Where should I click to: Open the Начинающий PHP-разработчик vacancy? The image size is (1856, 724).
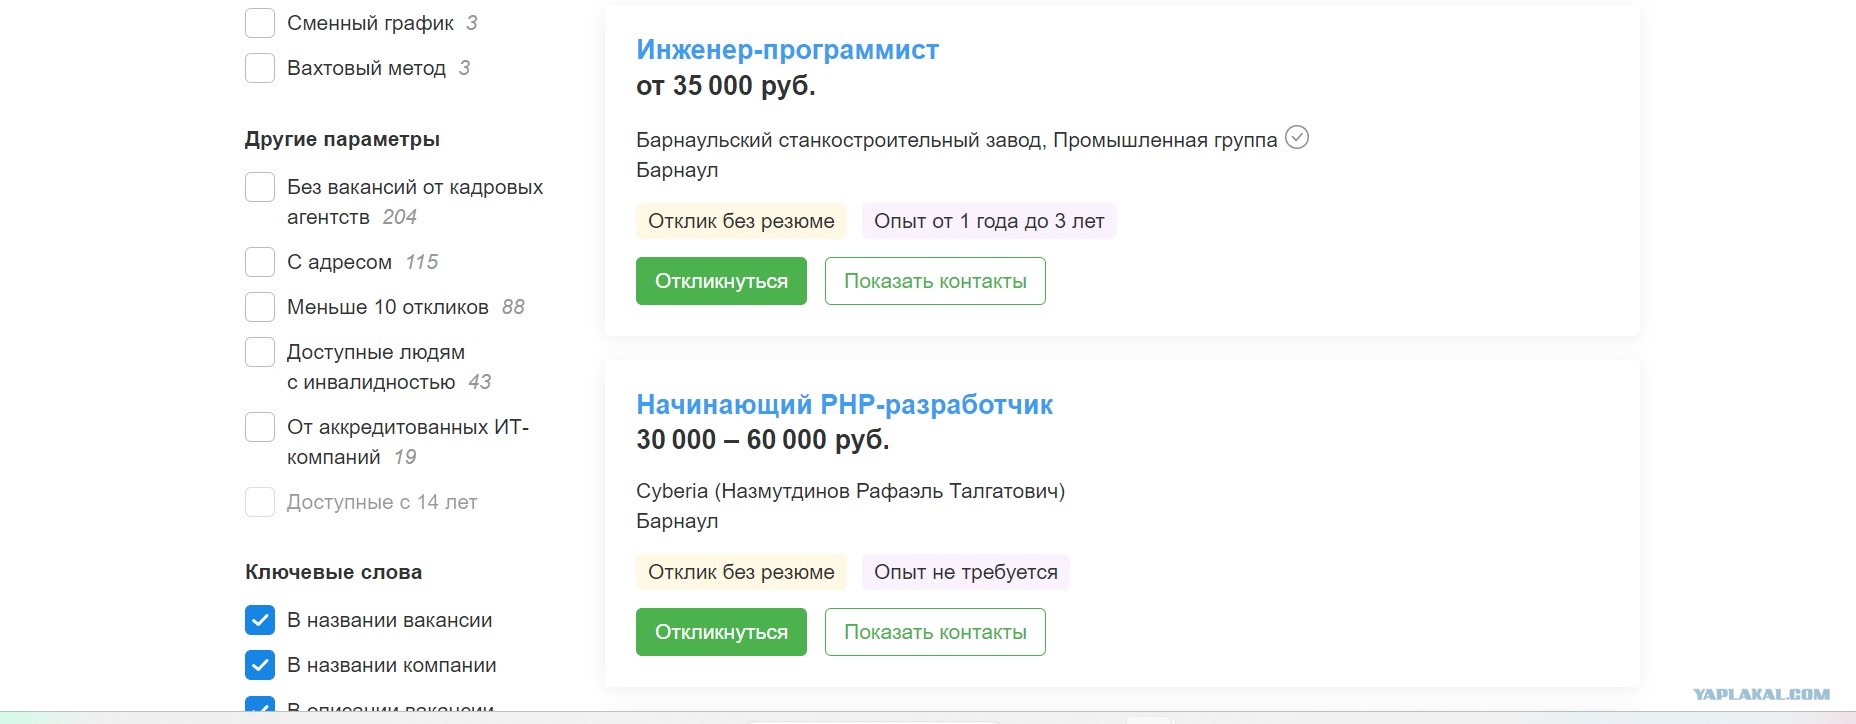pos(844,405)
